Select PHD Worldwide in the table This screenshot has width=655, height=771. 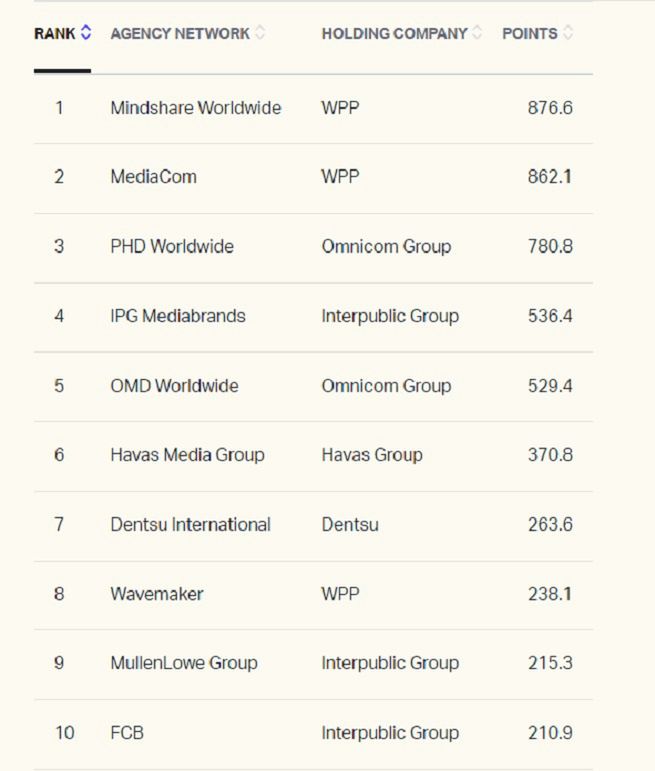[x=172, y=246]
